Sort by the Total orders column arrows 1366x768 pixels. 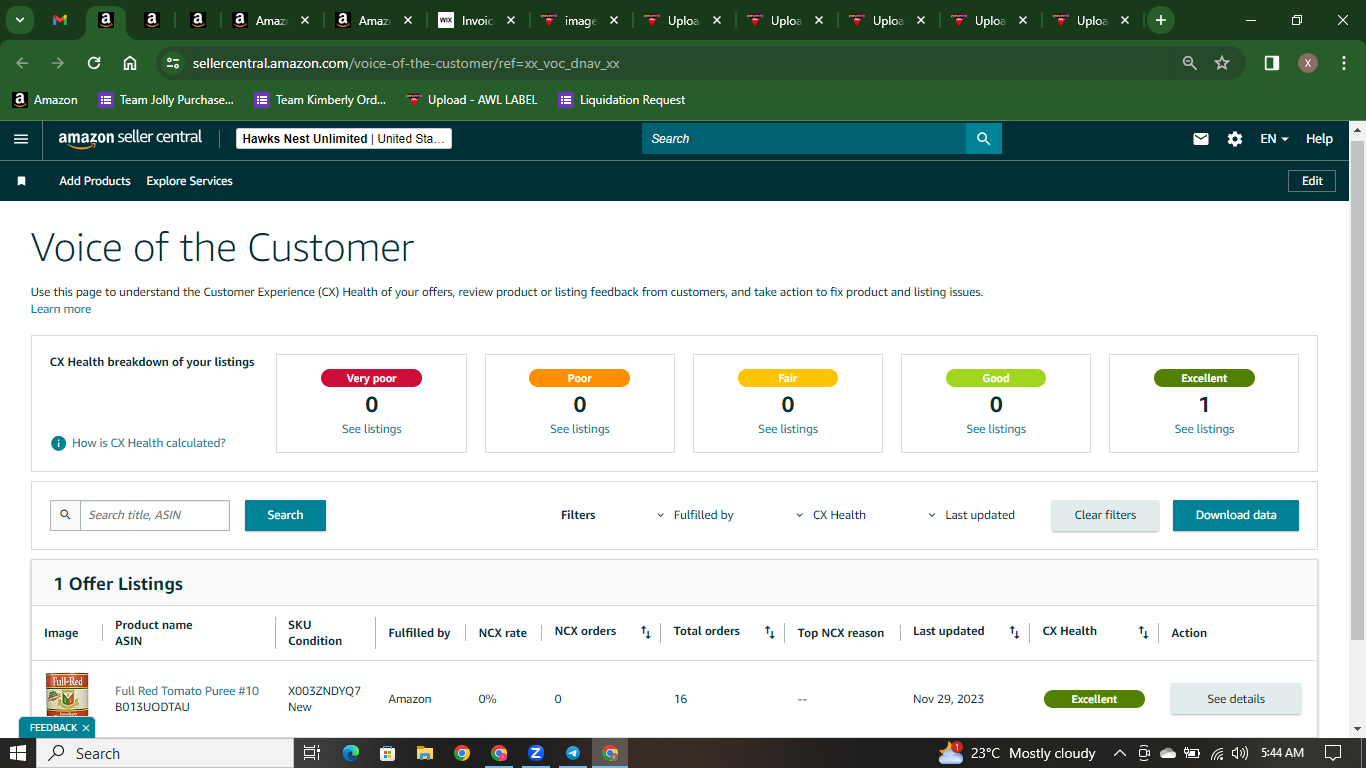[x=770, y=632]
